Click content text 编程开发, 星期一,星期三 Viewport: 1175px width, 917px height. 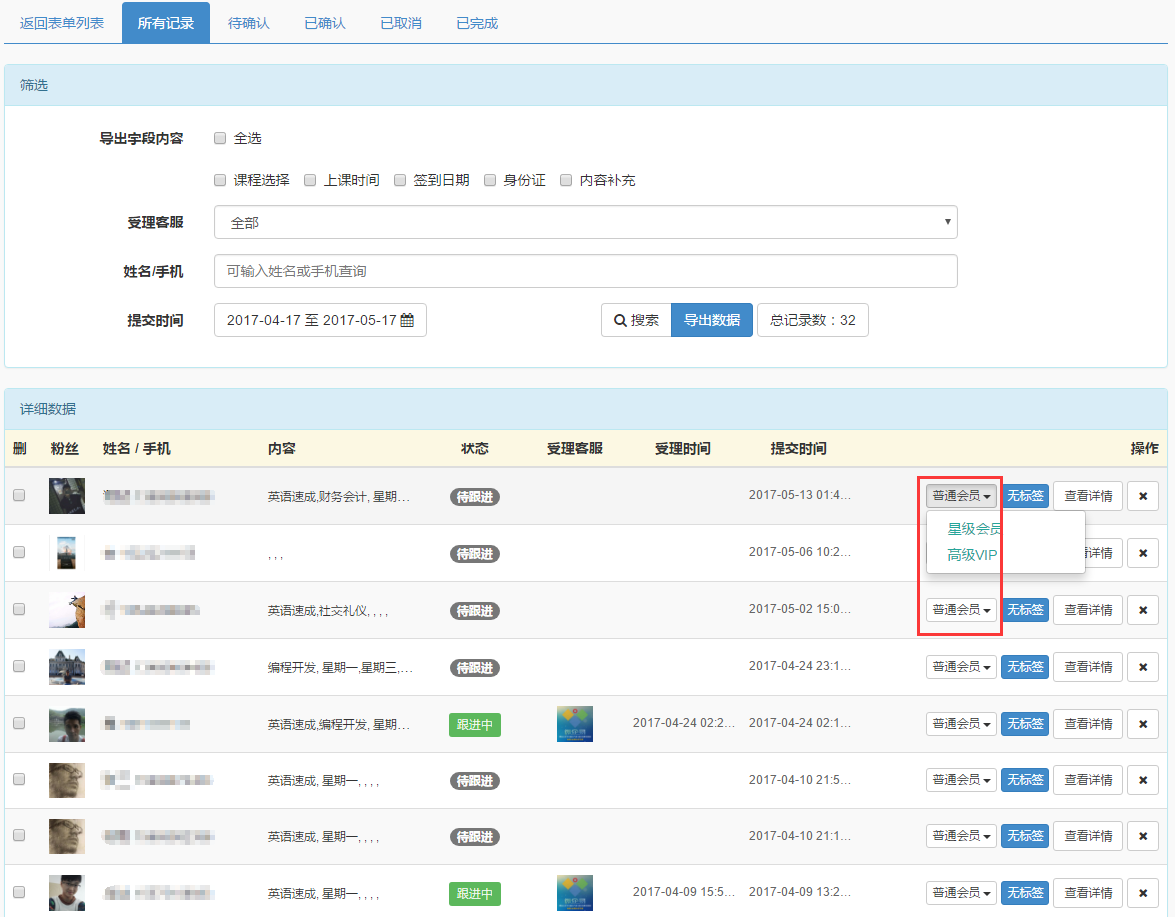pos(340,668)
